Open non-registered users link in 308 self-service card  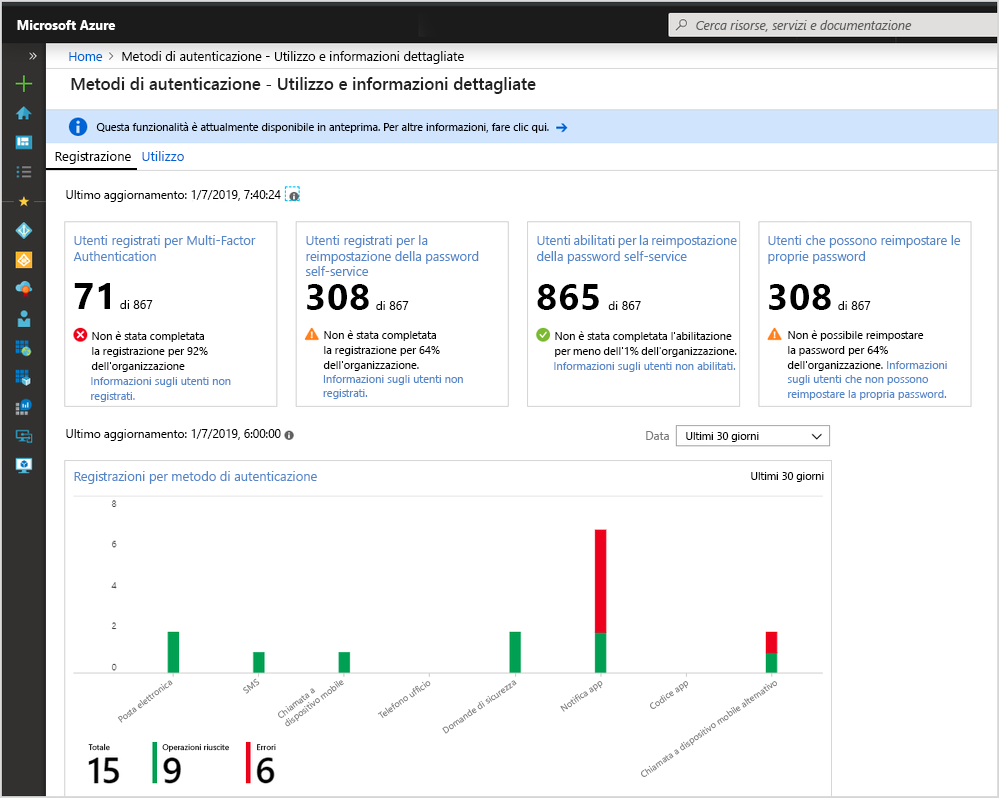tap(393, 386)
